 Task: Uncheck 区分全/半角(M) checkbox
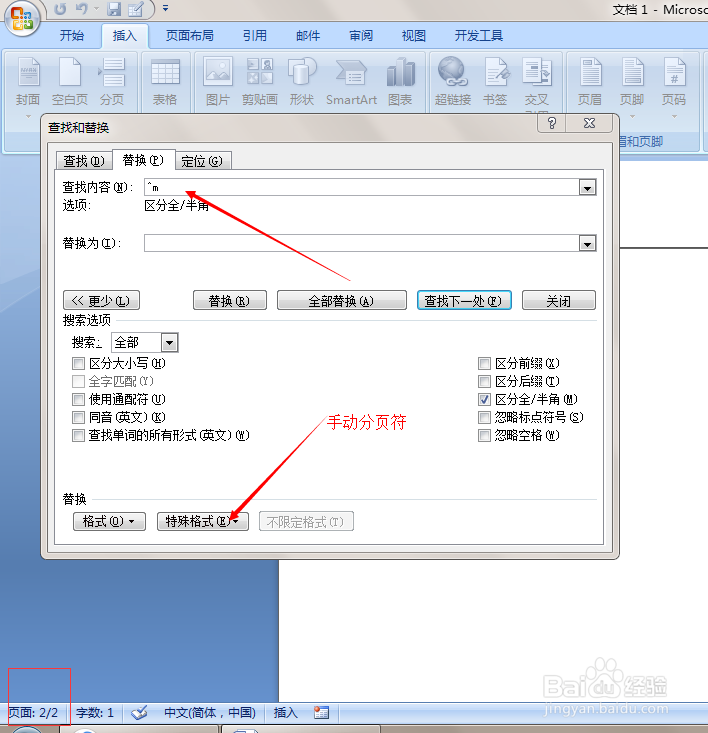(x=485, y=399)
